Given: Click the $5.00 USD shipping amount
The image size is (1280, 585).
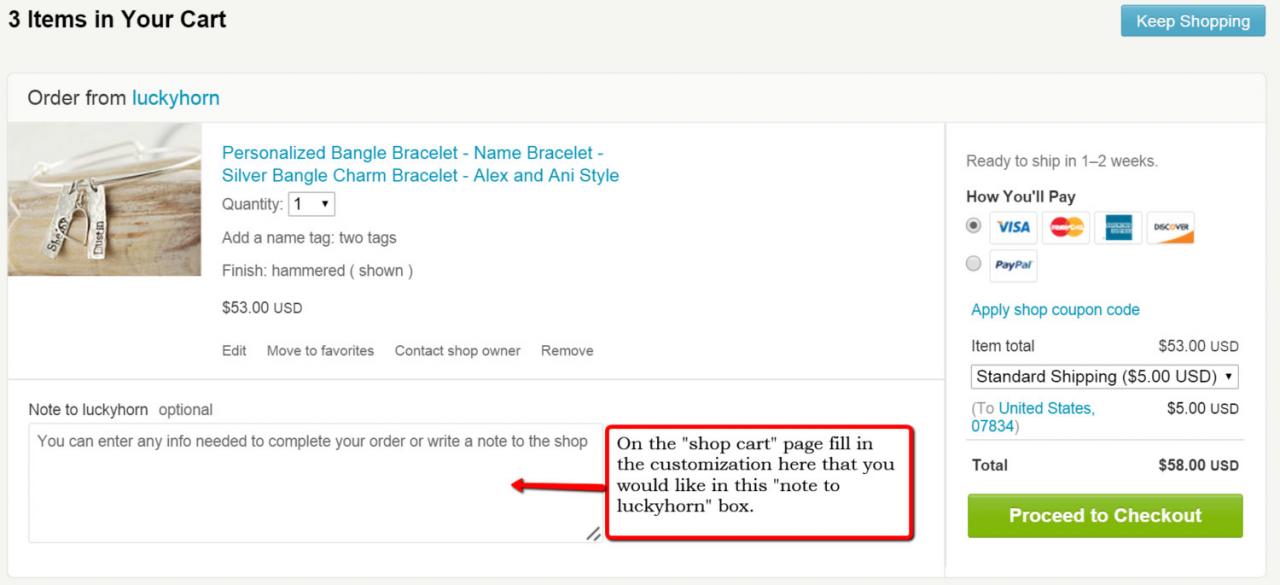Looking at the screenshot, I should (1203, 409).
